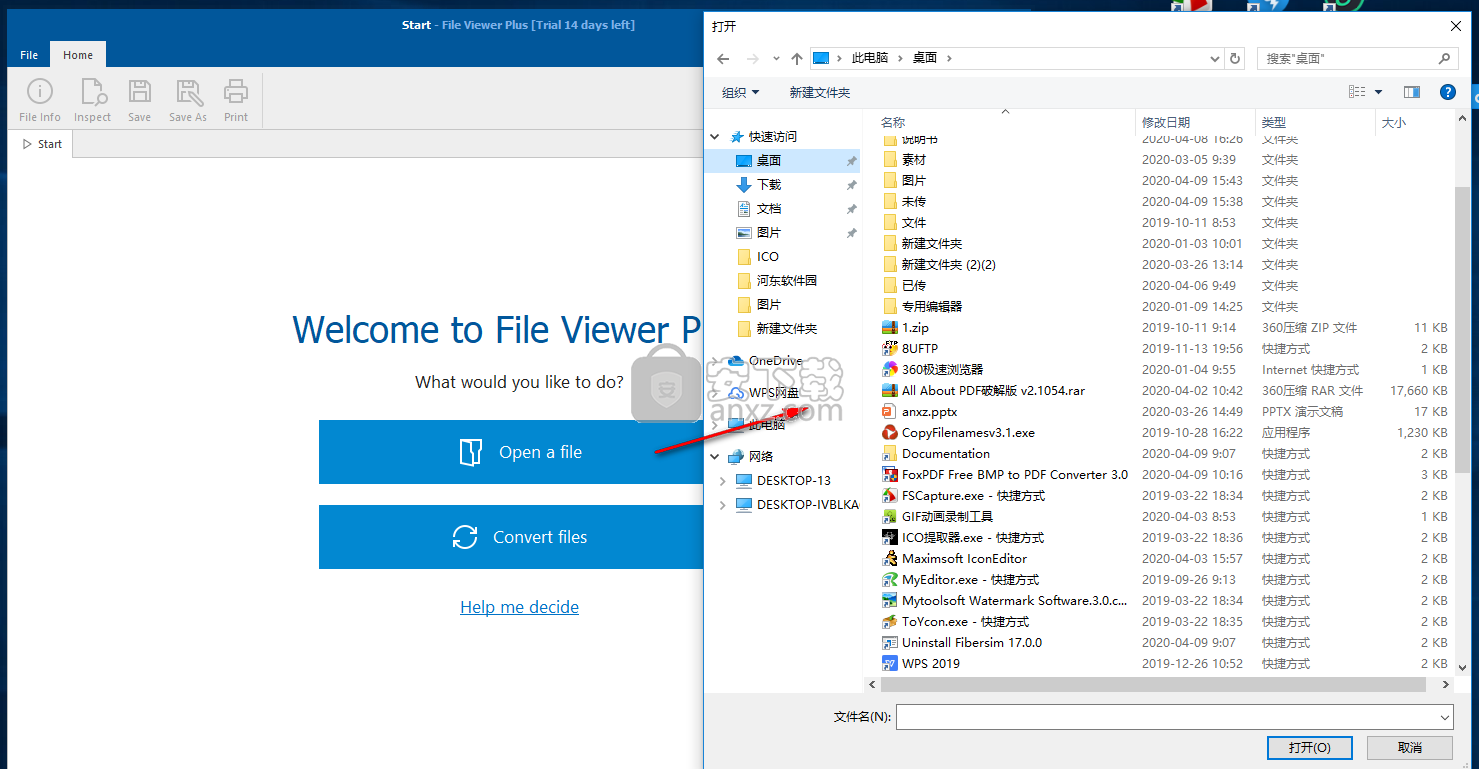The height and width of the screenshot is (769, 1479).
Task: Select the Start document tab
Action: pyautogui.click(x=42, y=144)
